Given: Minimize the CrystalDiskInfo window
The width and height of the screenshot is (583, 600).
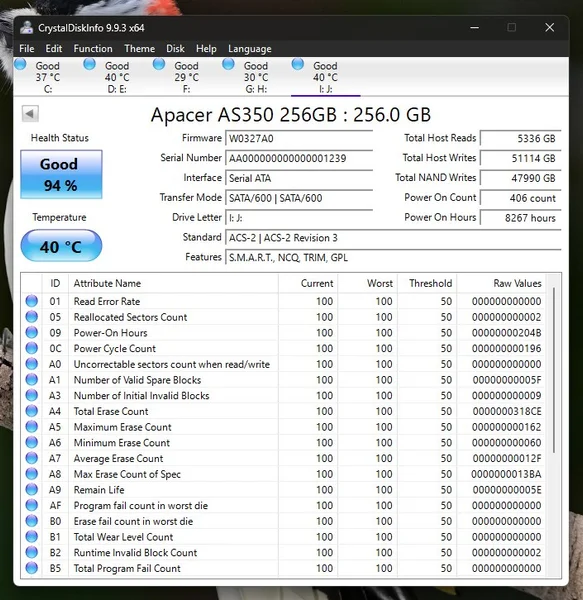Looking at the screenshot, I should coord(475,28).
